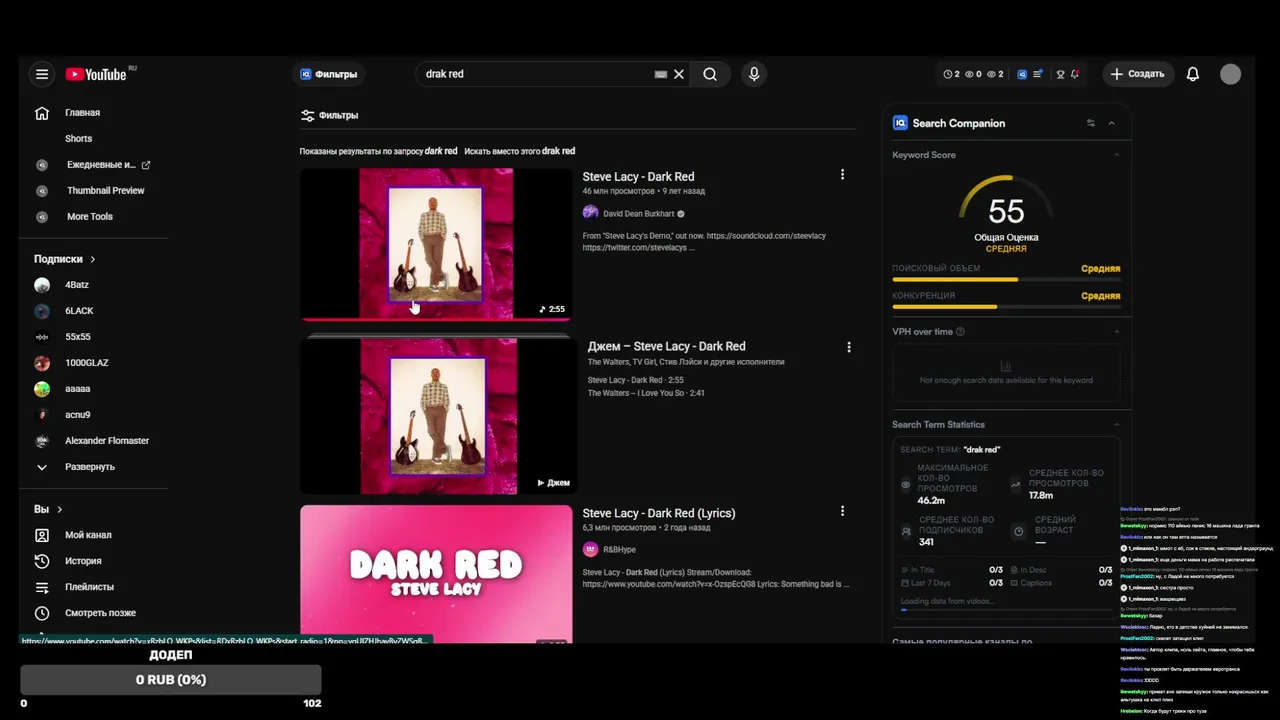Click the Конкуренция progress bar

tap(1006, 307)
